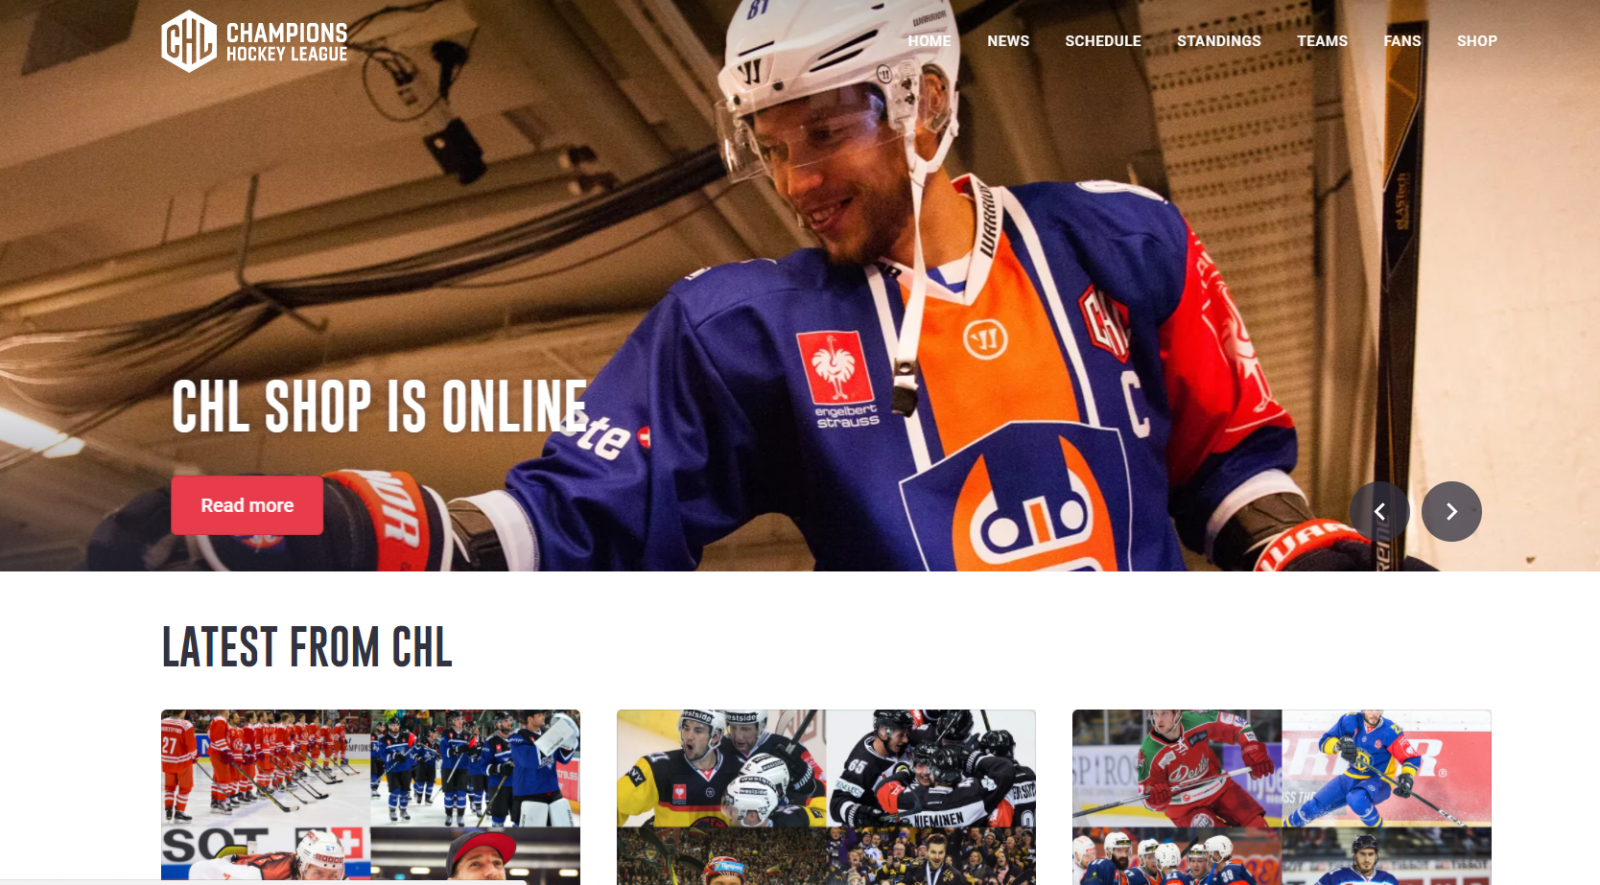The height and width of the screenshot is (885, 1600).
Task: Go to previous slide with left arrow
Action: click(1380, 511)
